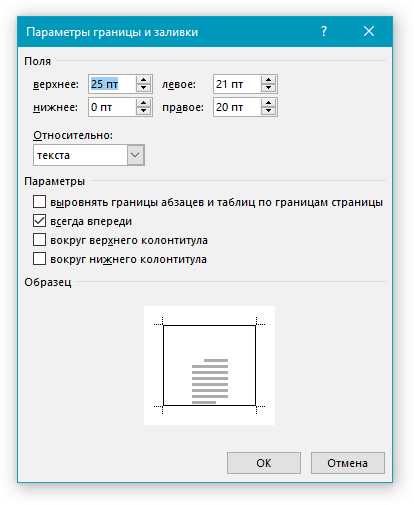Click the Отмена button

pyautogui.click(x=348, y=463)
